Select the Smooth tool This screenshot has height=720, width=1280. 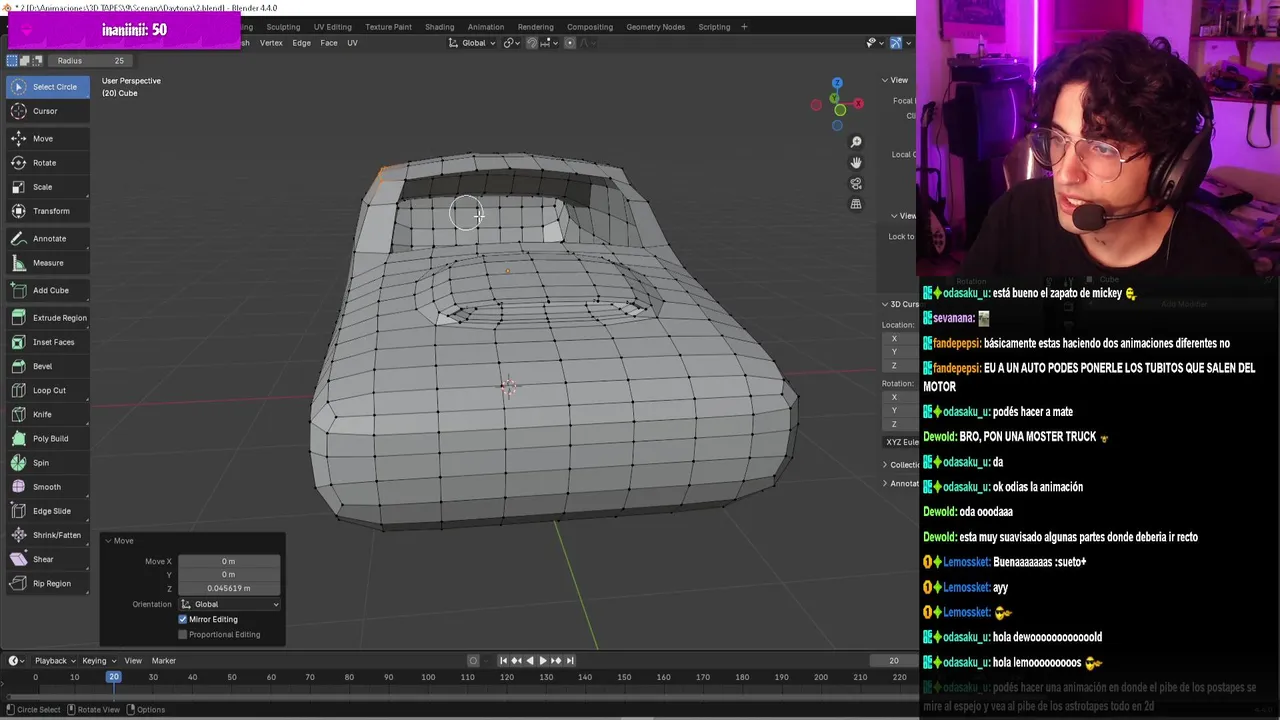47,487
